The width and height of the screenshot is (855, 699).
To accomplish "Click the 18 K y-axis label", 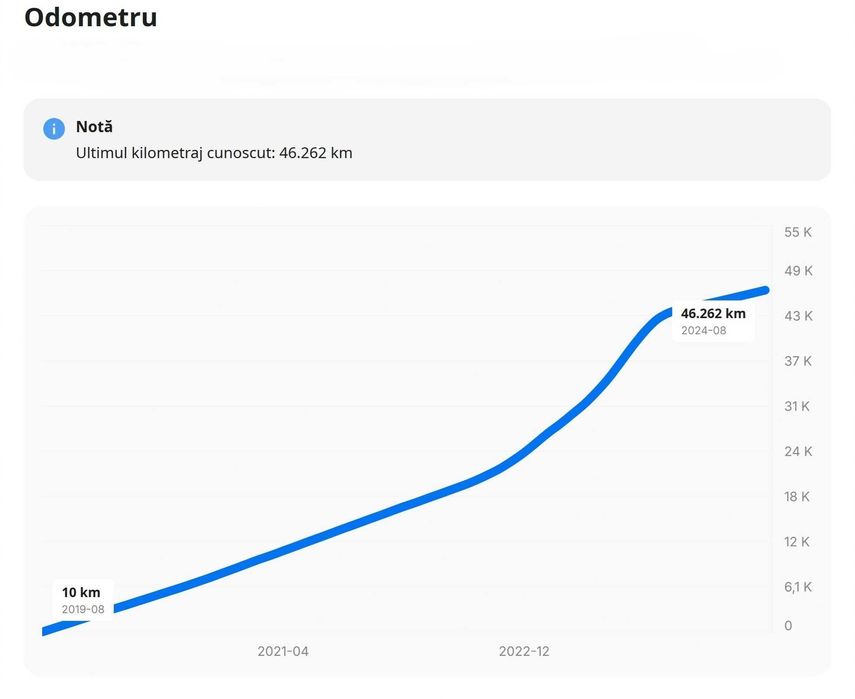I will 797,496.
